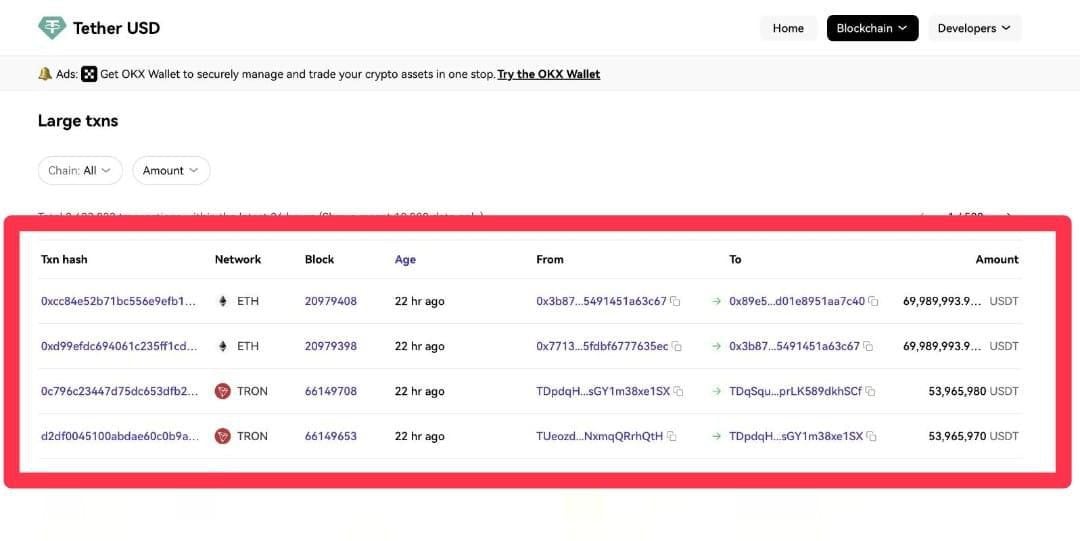The width and height of the screenshot is (1080, 541).
Task: Click the Tether USD logo icon
Action: 51,28
